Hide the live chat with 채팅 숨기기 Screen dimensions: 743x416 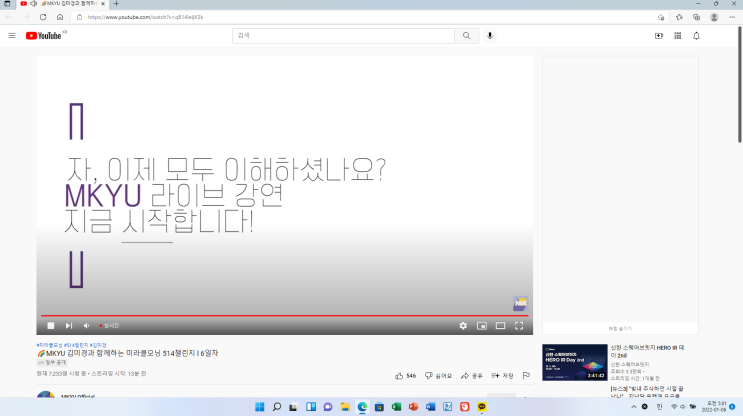[620, 328]
